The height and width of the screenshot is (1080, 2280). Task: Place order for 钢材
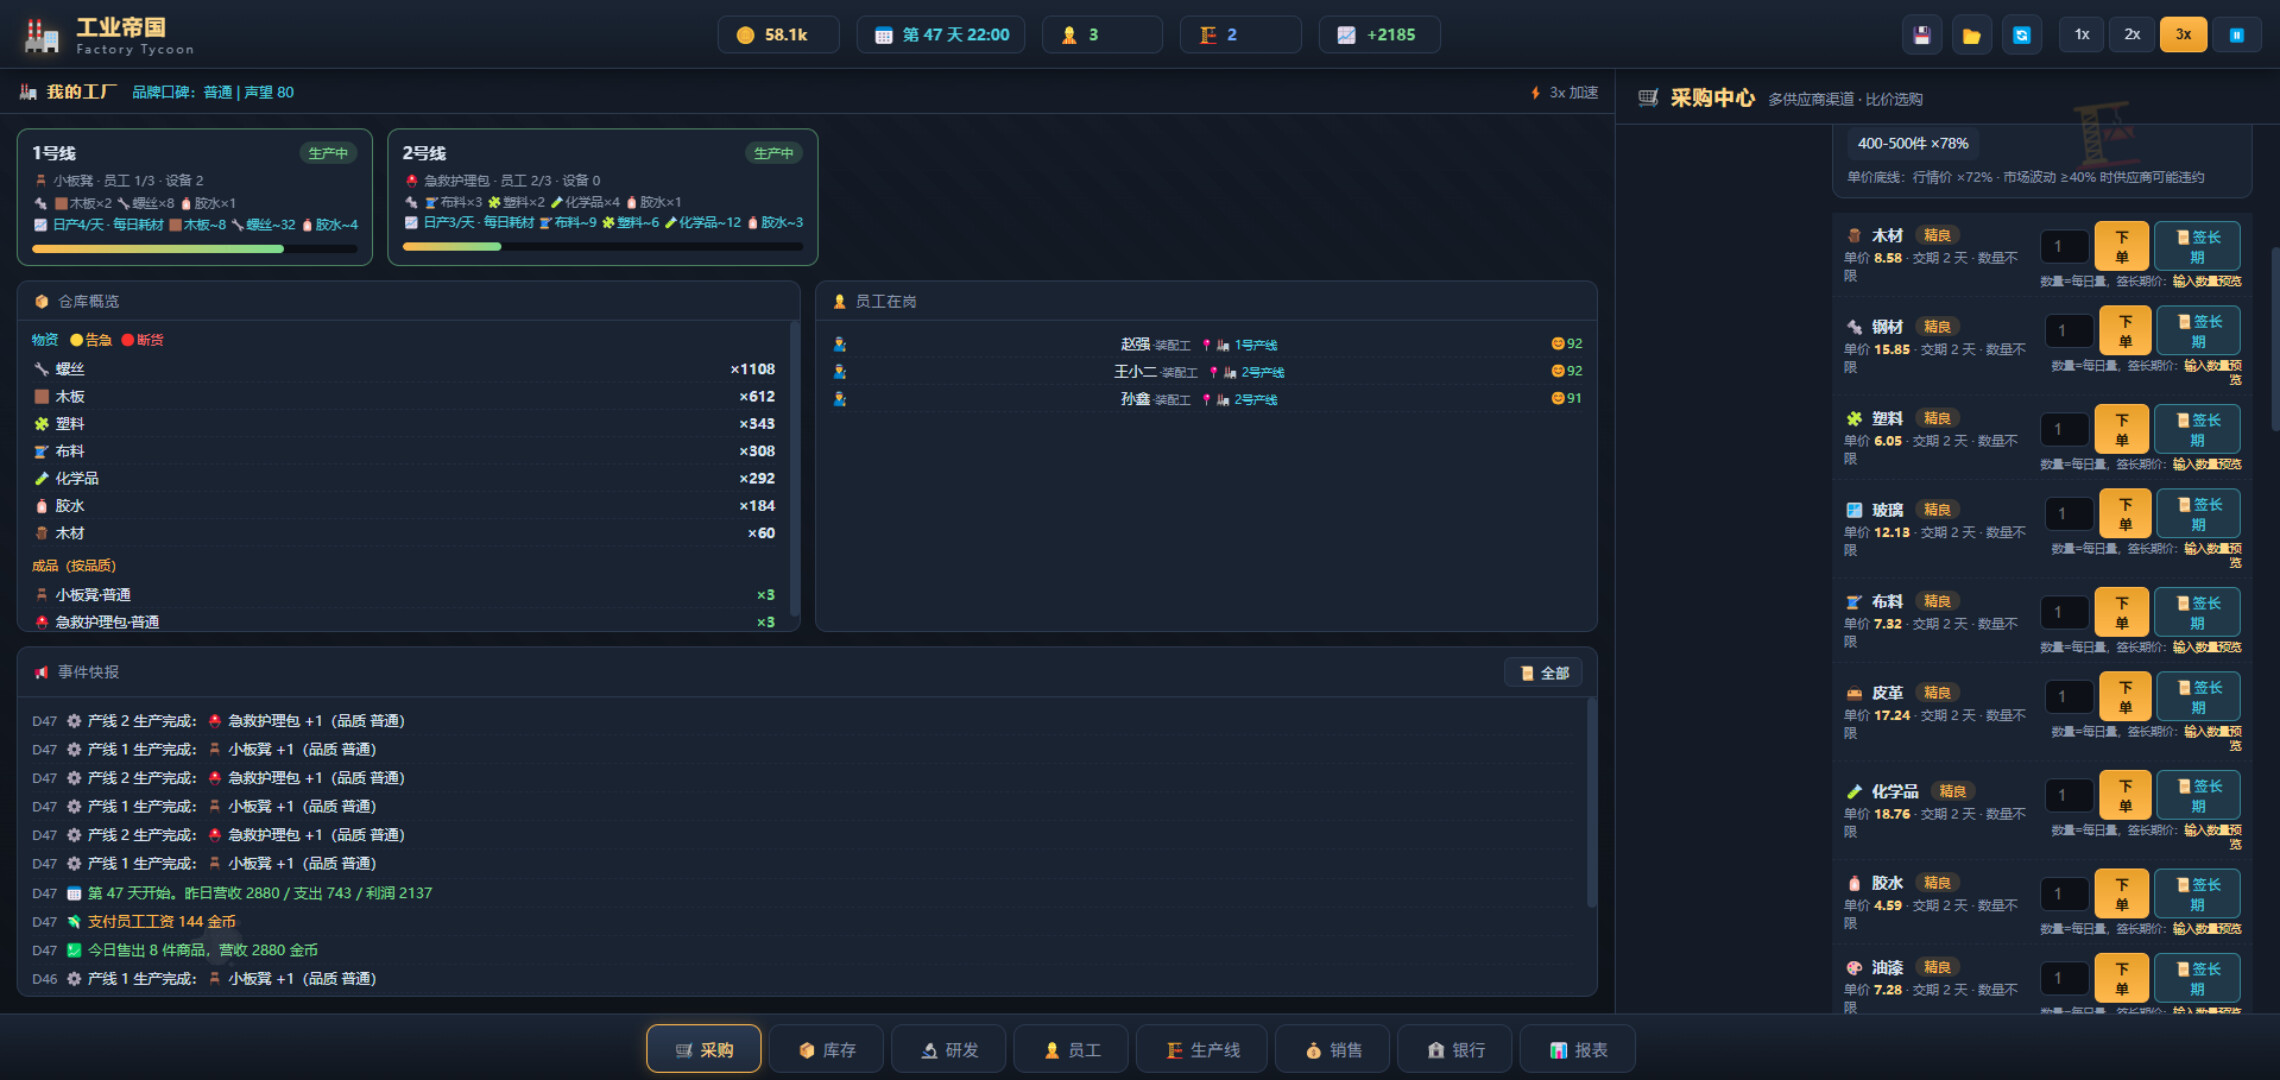[x=2125, y=330]
